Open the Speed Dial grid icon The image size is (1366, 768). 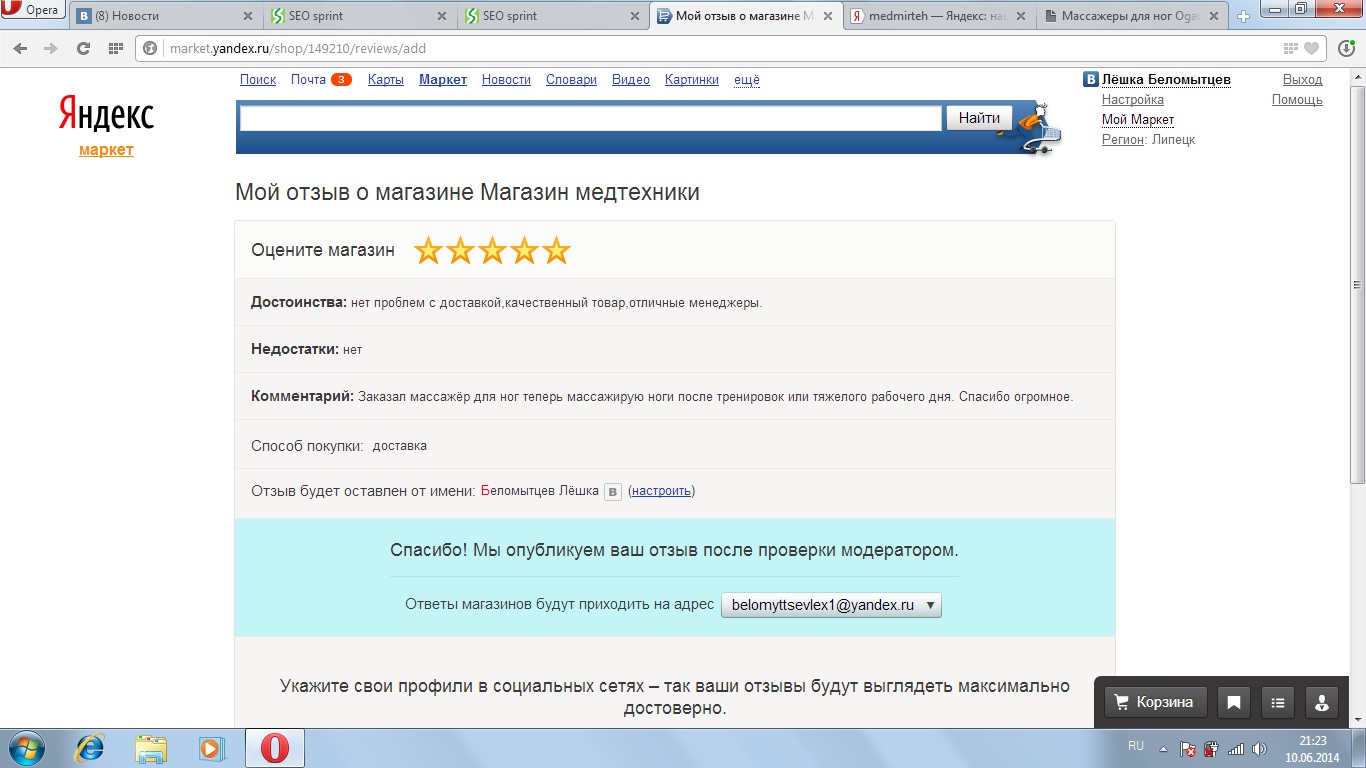(115, 48)
